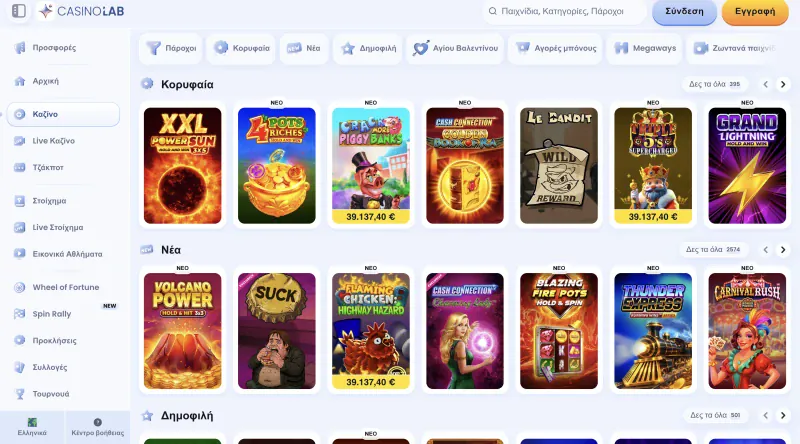The height and width of the screenshot is (444, 800).
Task: Click the Εγγραφή register button
Action: pyautogui.click(x=755, y=11)
